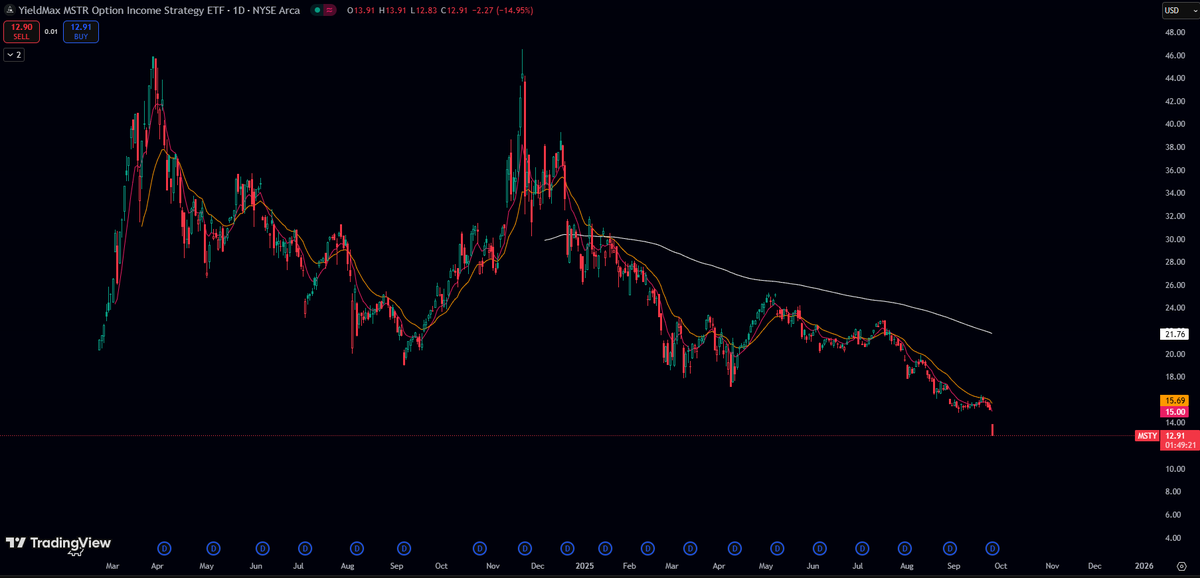The height and width of the screenshot is (578, 1200).
Task: Click the dividend marker for Jul 2025
Action: [x=862, y=548]
